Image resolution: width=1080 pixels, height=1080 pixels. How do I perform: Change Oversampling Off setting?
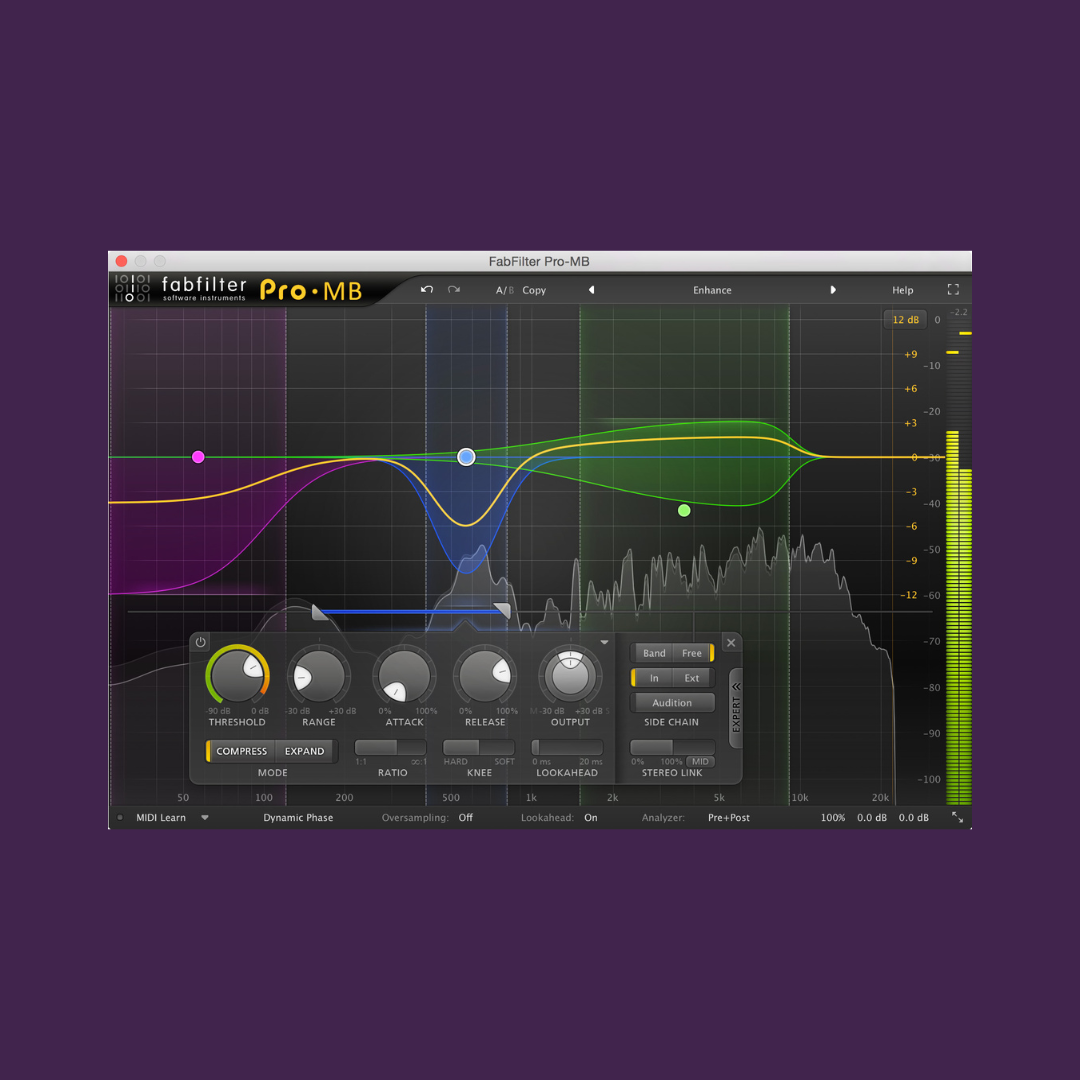[x=466, y=818]
